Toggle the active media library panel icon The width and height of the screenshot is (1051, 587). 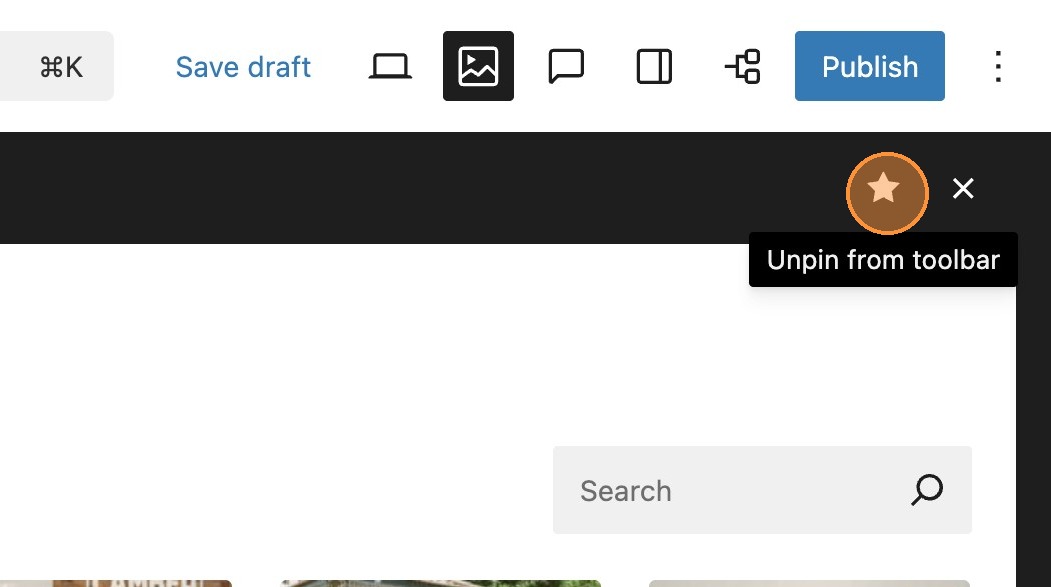pos(478,67)
